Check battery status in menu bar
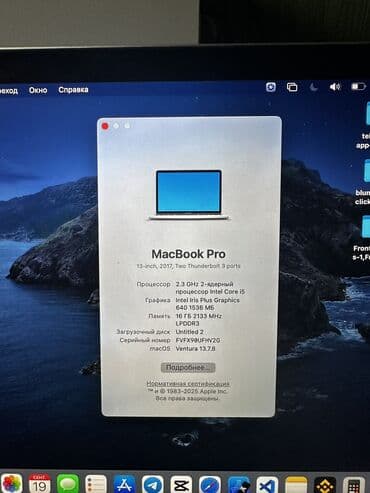 pos(358,87)
